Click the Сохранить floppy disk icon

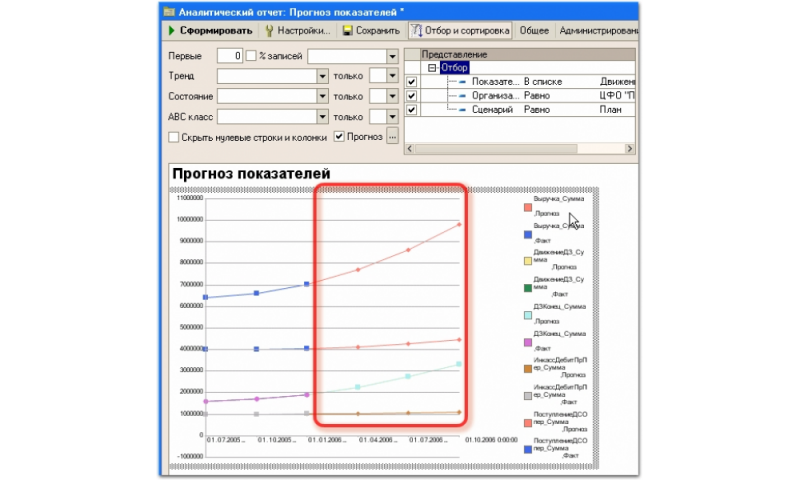click(347, 31)
